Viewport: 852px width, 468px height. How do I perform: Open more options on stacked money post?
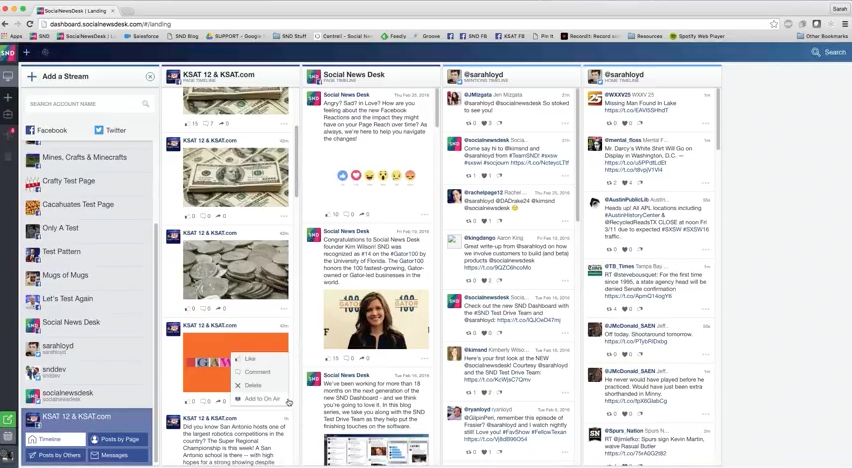coord(284,216)
